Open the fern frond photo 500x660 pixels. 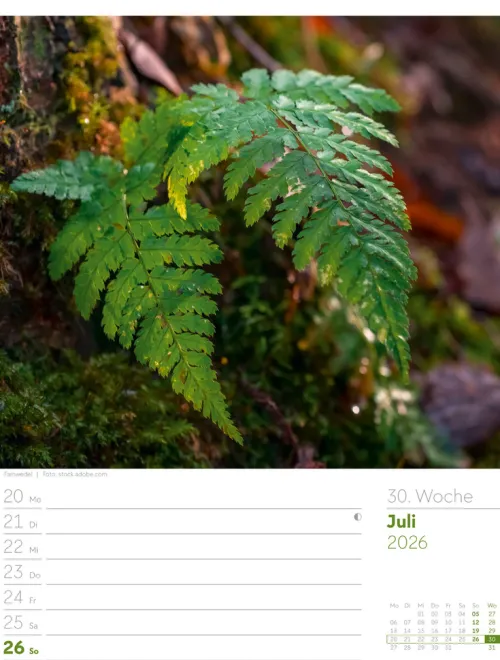tap(250, 242)
